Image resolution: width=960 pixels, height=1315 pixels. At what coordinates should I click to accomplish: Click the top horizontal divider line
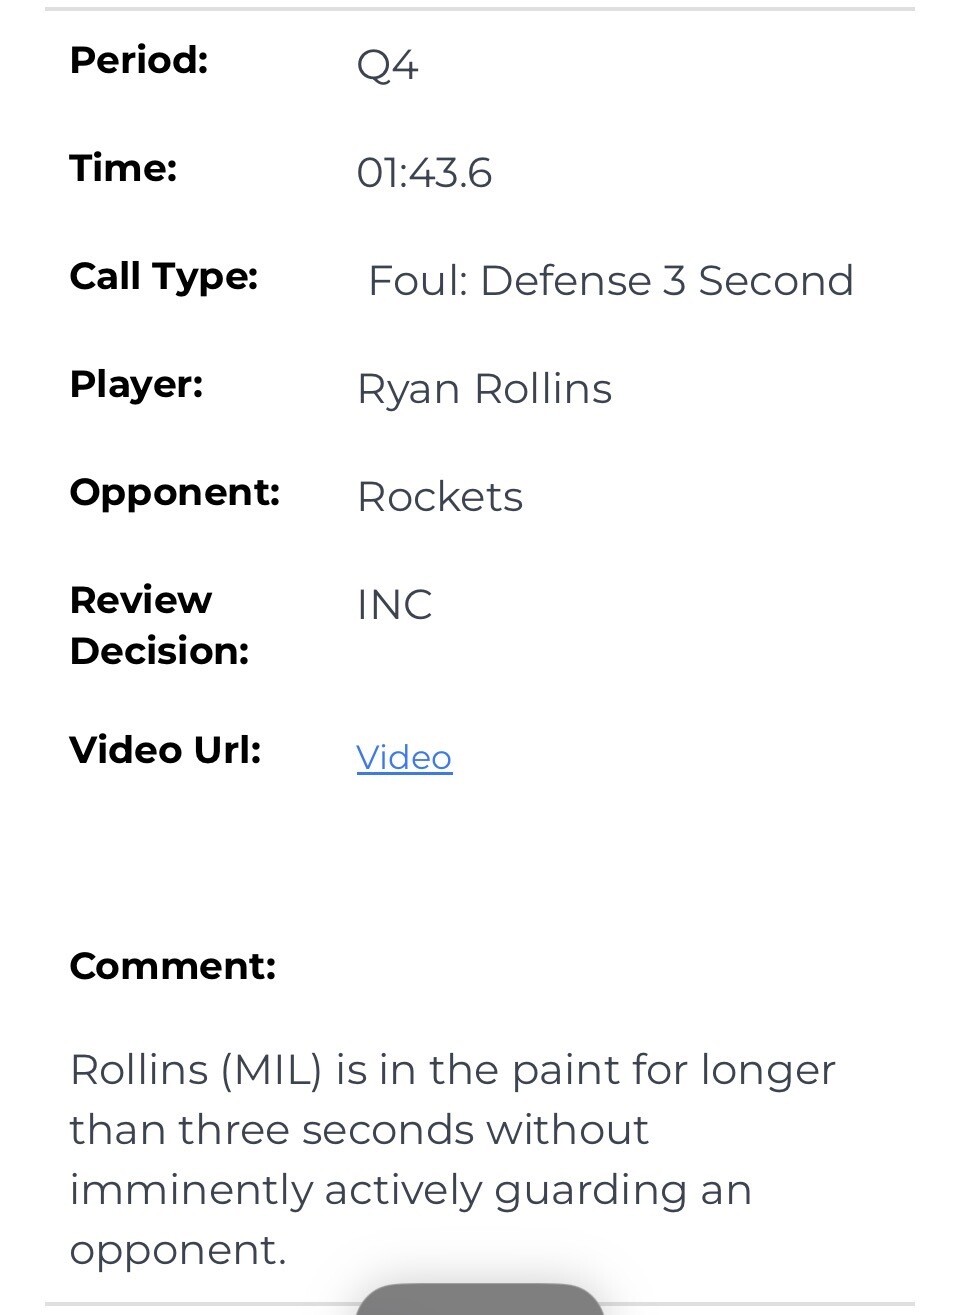pos(480,9)
